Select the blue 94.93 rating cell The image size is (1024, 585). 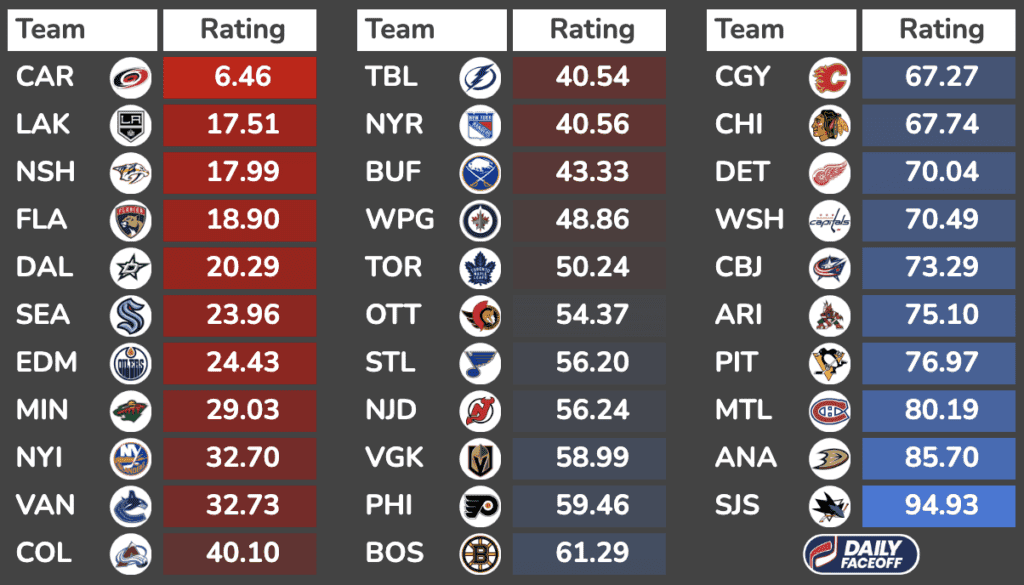pyautogui.click(x=939, y=505)
